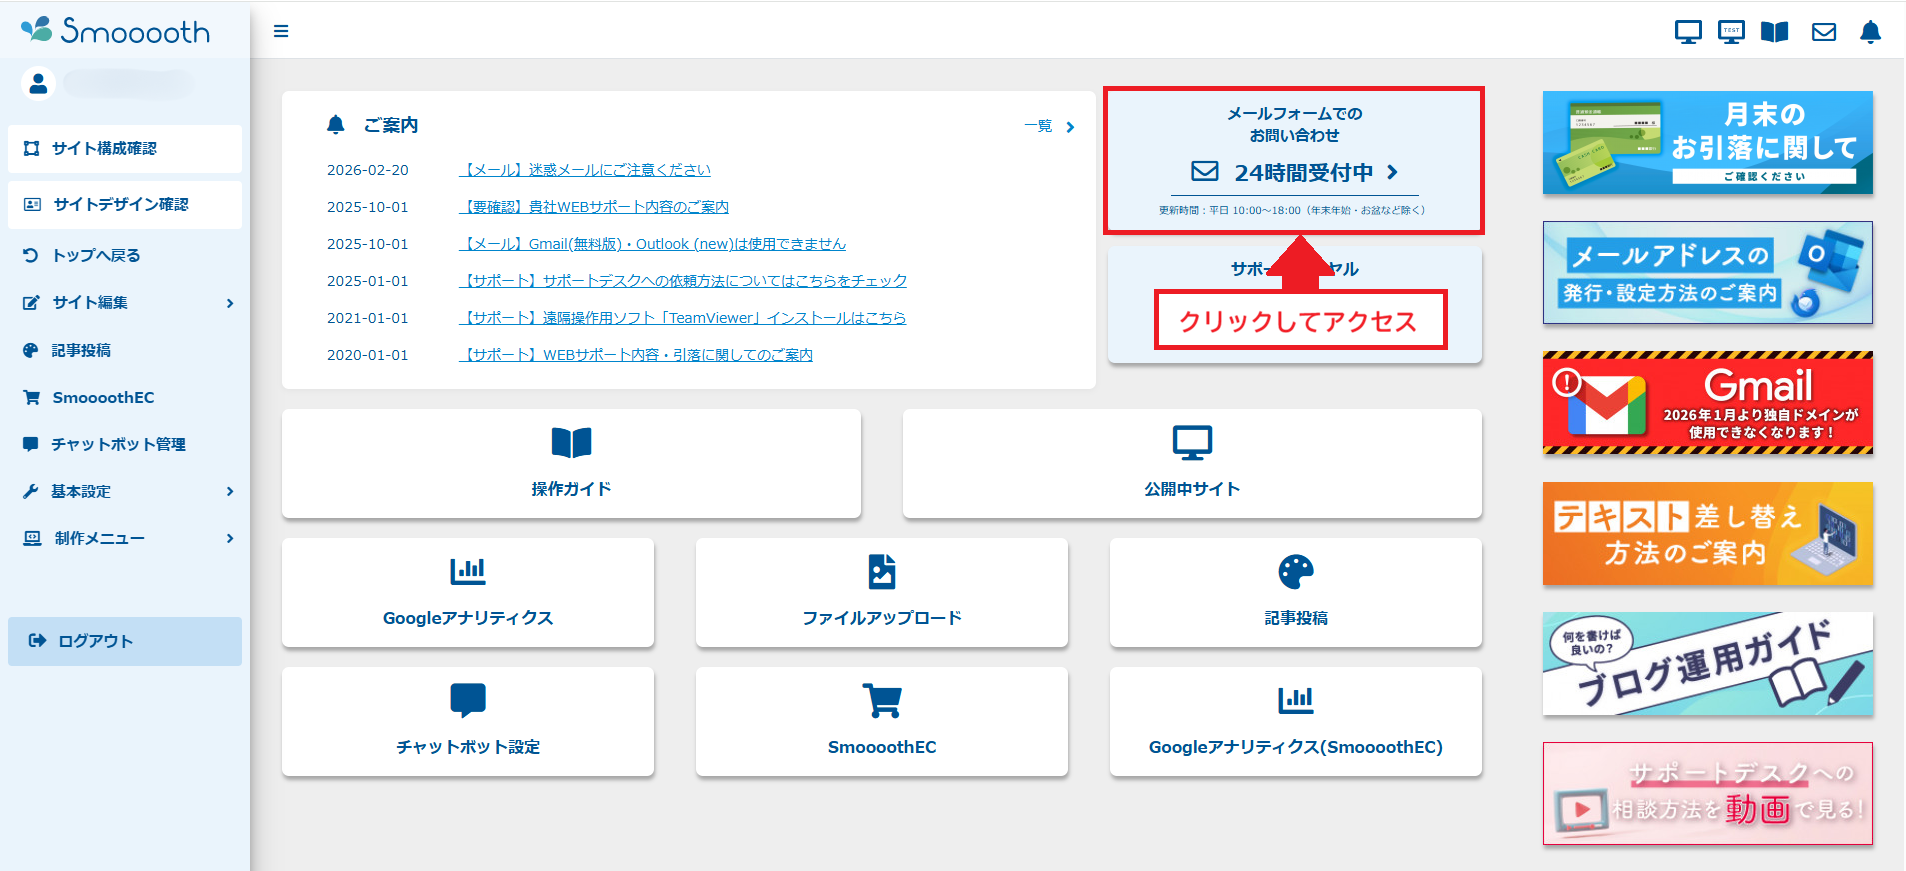The image size is (1906, 871).
Task: Open 貴社WEBサポート内容のご案内 notice link
Action: [x=593, y=207]
